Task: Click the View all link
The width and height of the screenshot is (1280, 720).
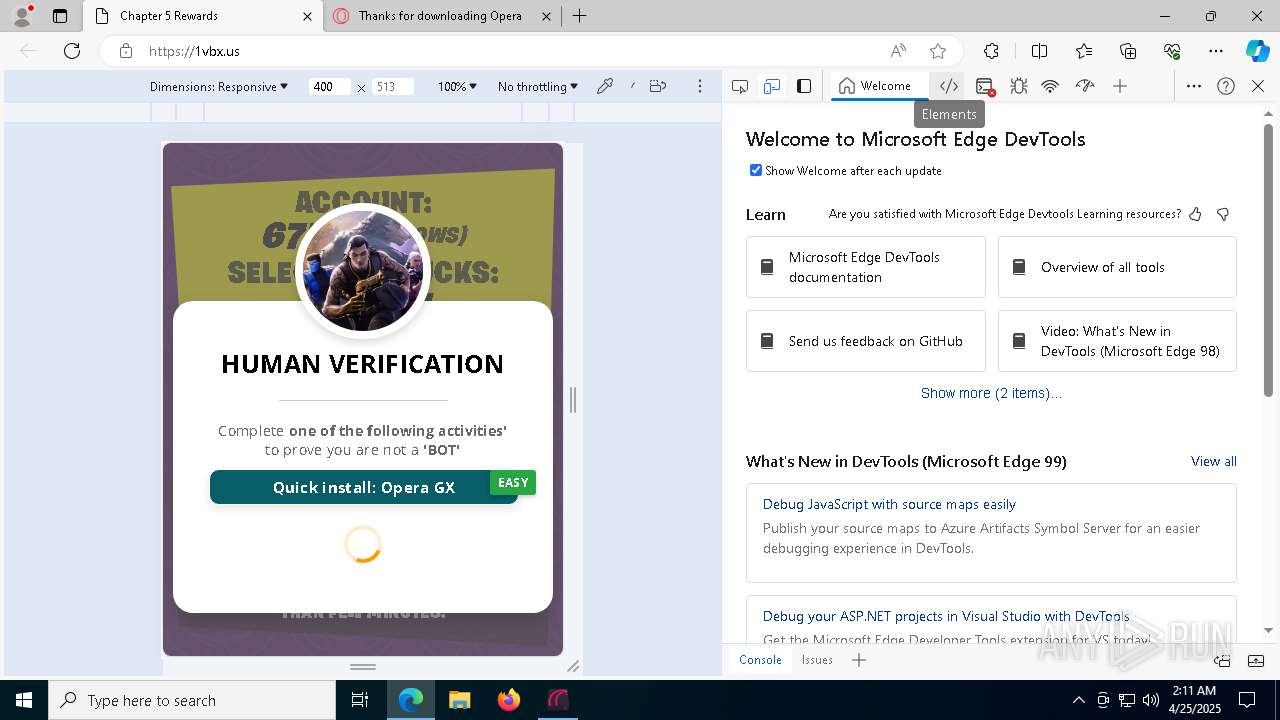Action: point(1214,461)
